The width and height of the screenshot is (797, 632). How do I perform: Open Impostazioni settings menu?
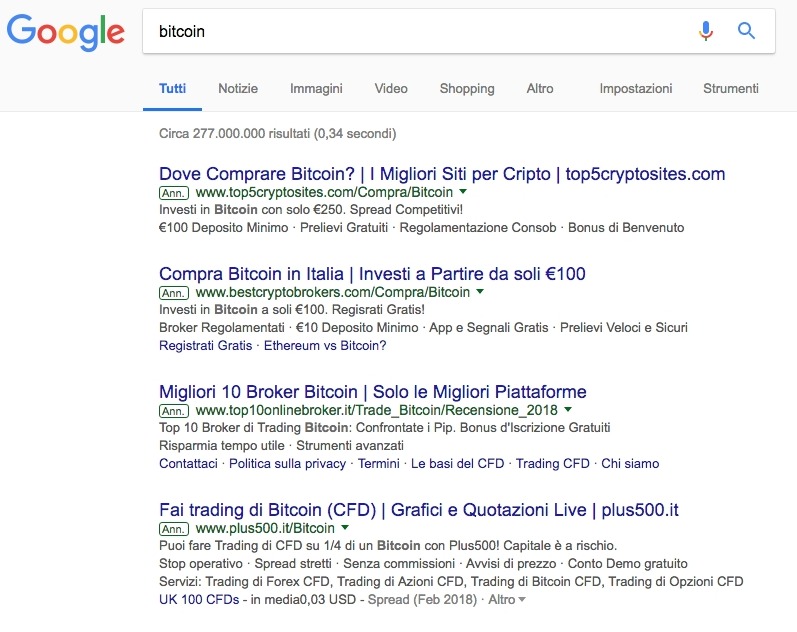click(x=636, y=88)
